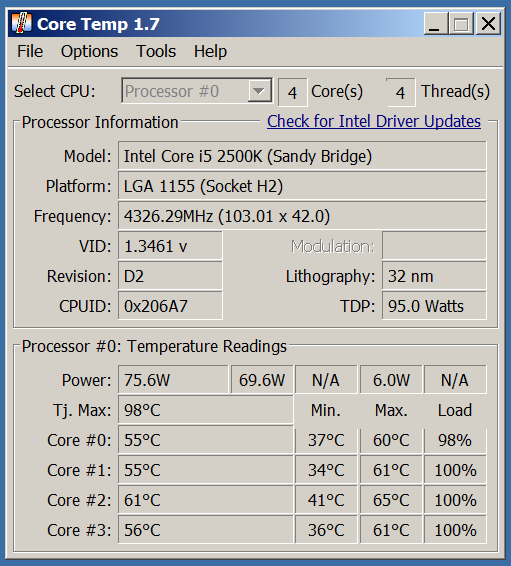This screenshot has height=566, width=511.
Task: Click the Core #1 current temperature
Action: [206, 470]
